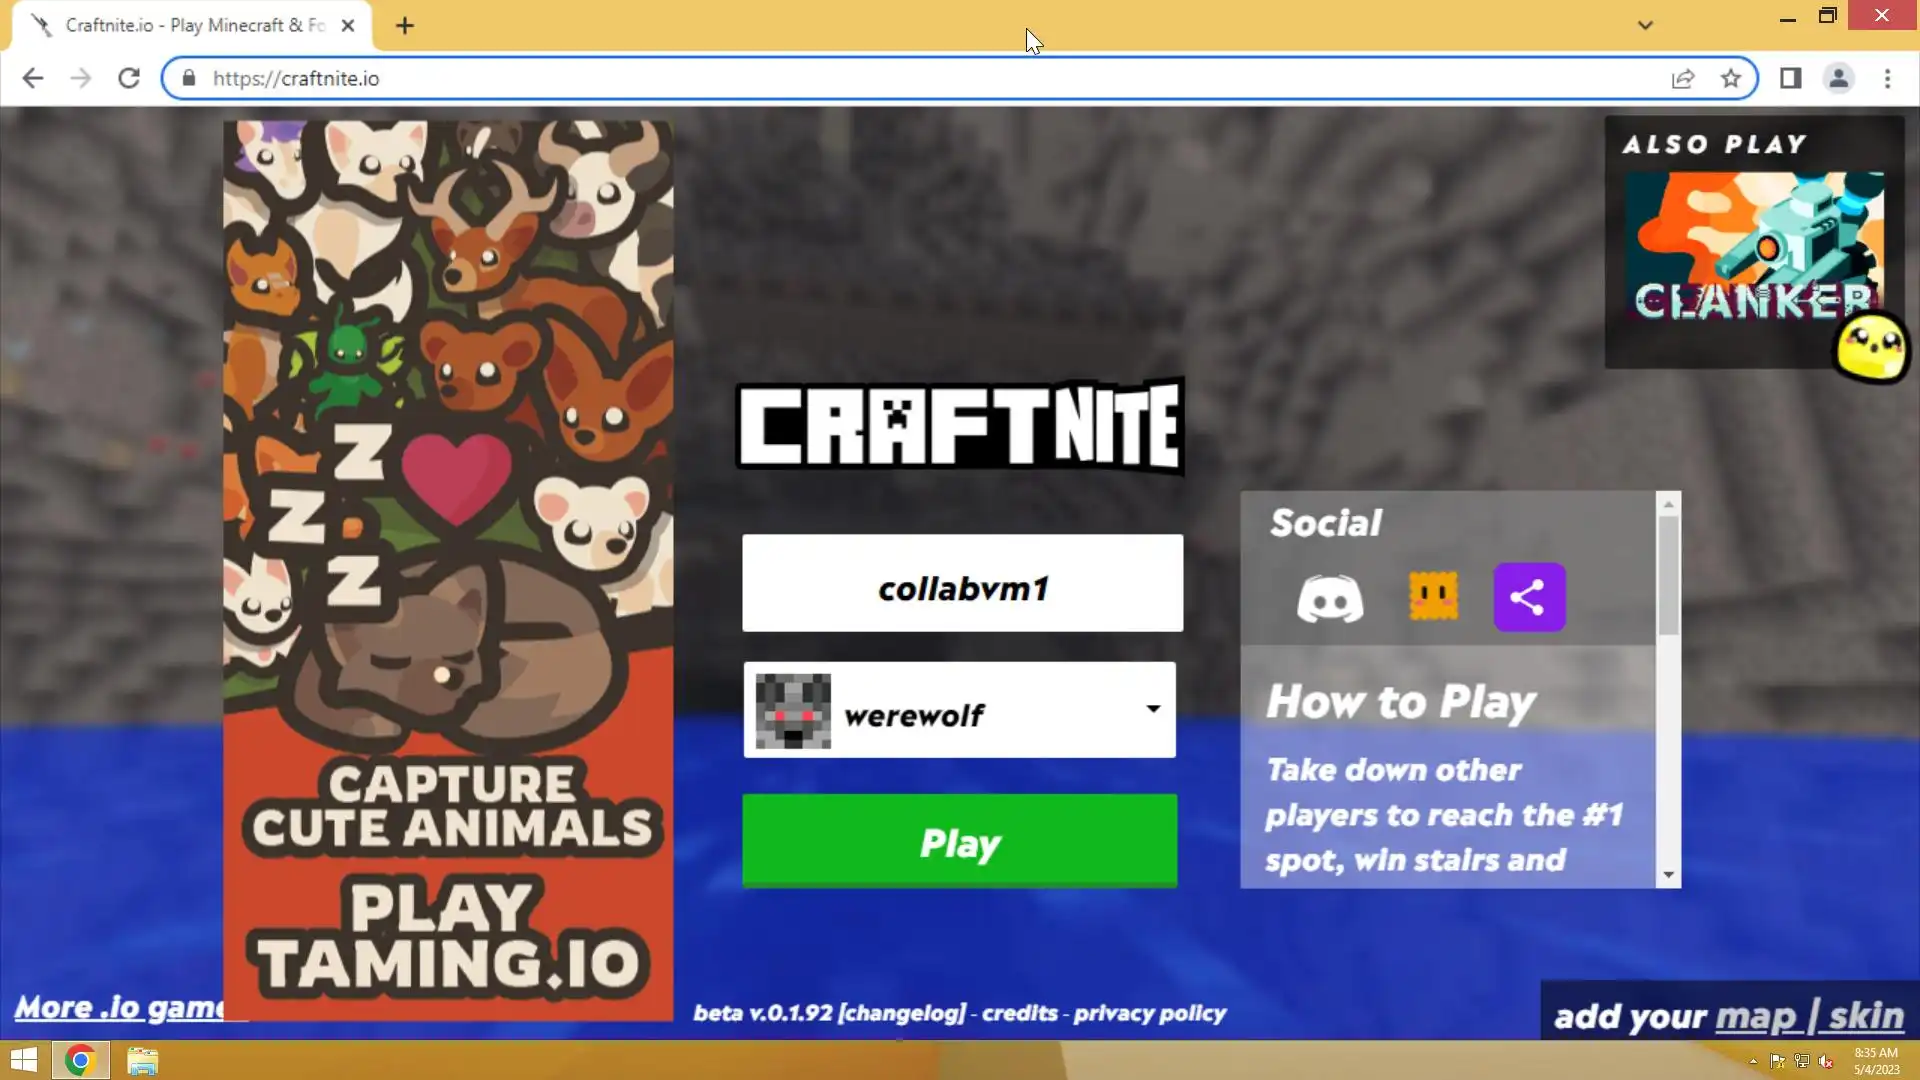Click the orange pixel face social icon

coord(1432,597)
